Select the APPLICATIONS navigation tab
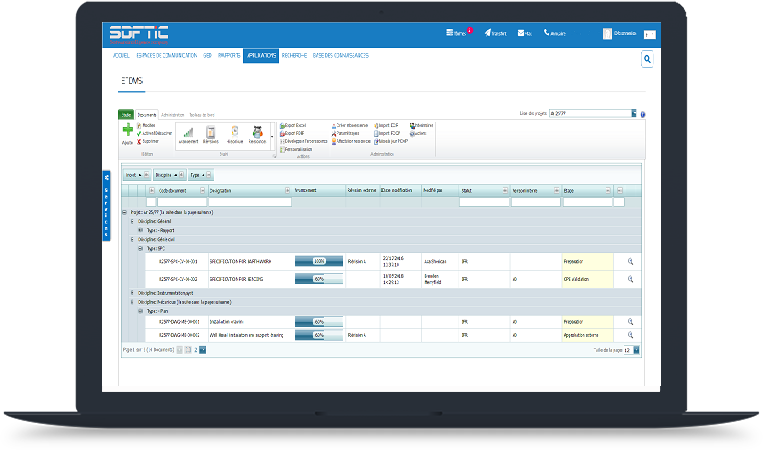This screenshot has height=450, width=763. (x=261, y=55)
